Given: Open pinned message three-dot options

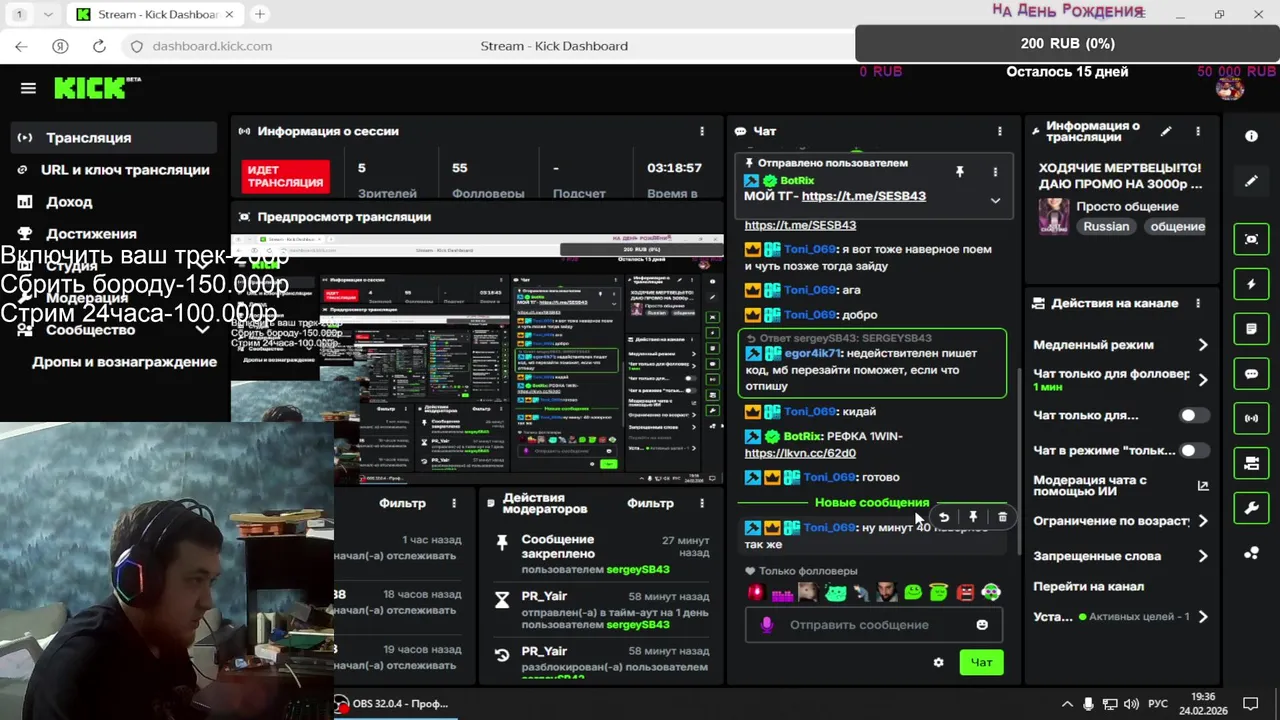Looking at the screenshot, I should pyautogui.click(x=995, y=172).
